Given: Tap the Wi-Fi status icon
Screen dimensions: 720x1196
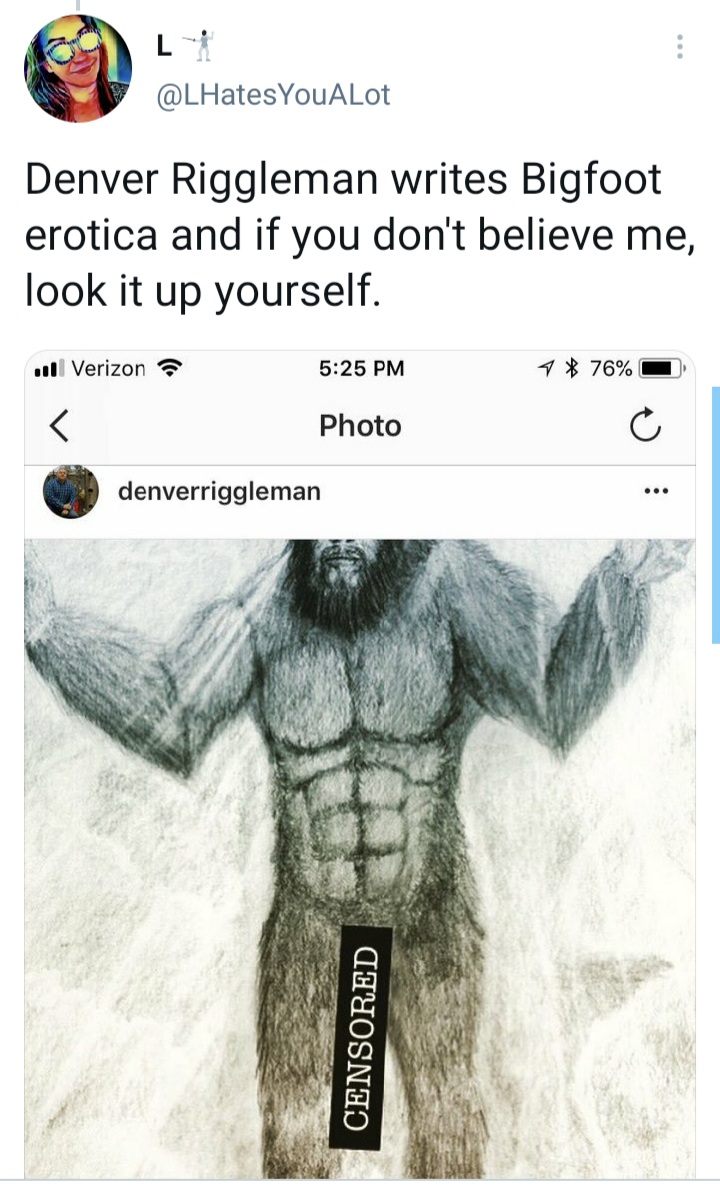Looking at the screenshot, I should click(169, 368).
